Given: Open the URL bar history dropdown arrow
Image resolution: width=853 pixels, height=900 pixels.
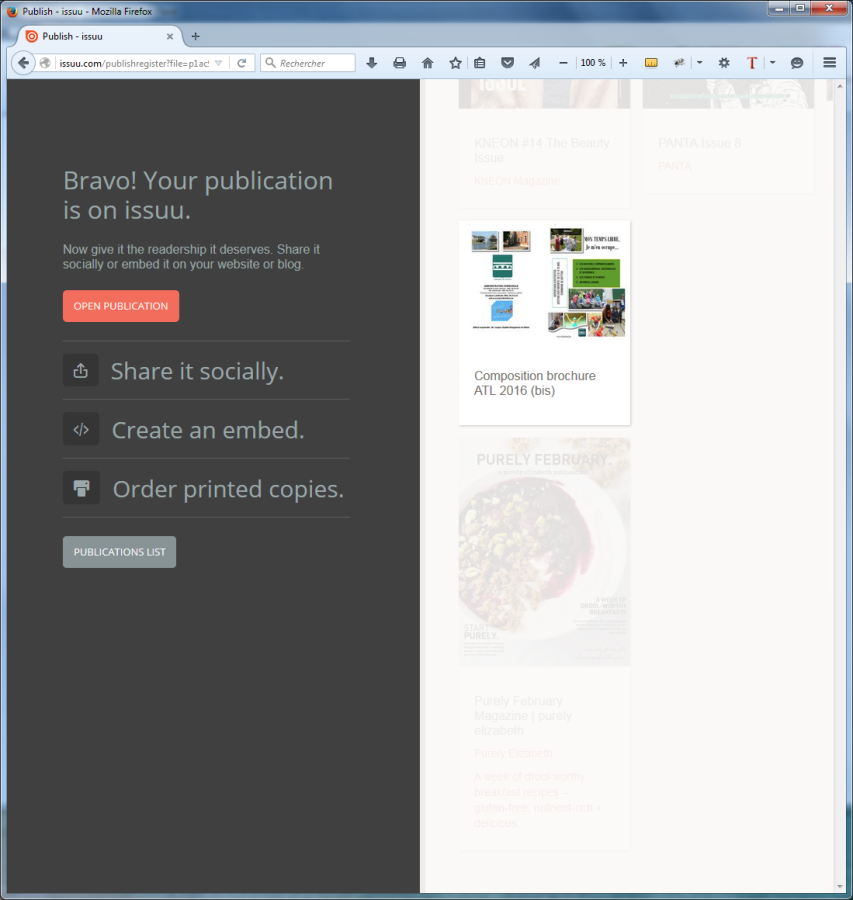Looking at the screenshot, I should (x=218, y=63).
